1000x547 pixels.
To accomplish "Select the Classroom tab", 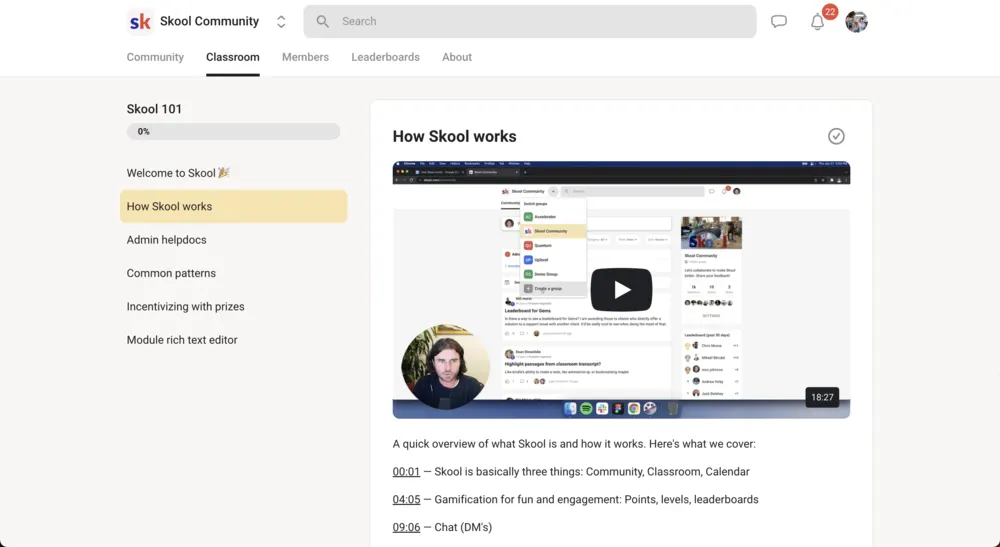I will point(233,57).
